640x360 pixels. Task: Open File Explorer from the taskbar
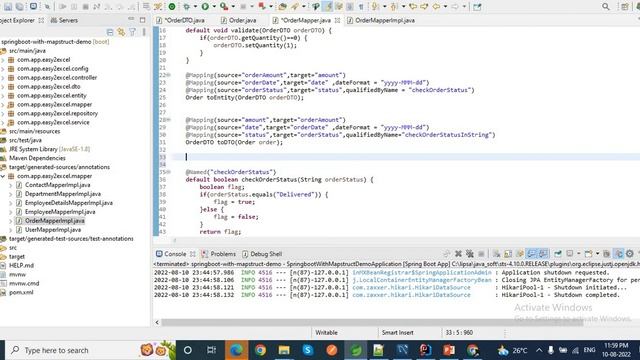click(284, 350)
